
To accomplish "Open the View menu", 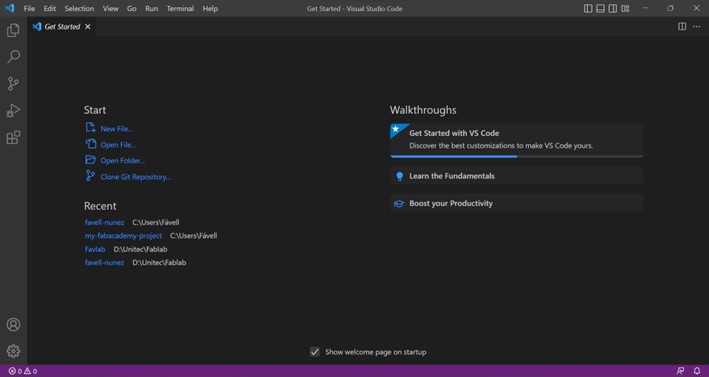I will coord(110,9).
